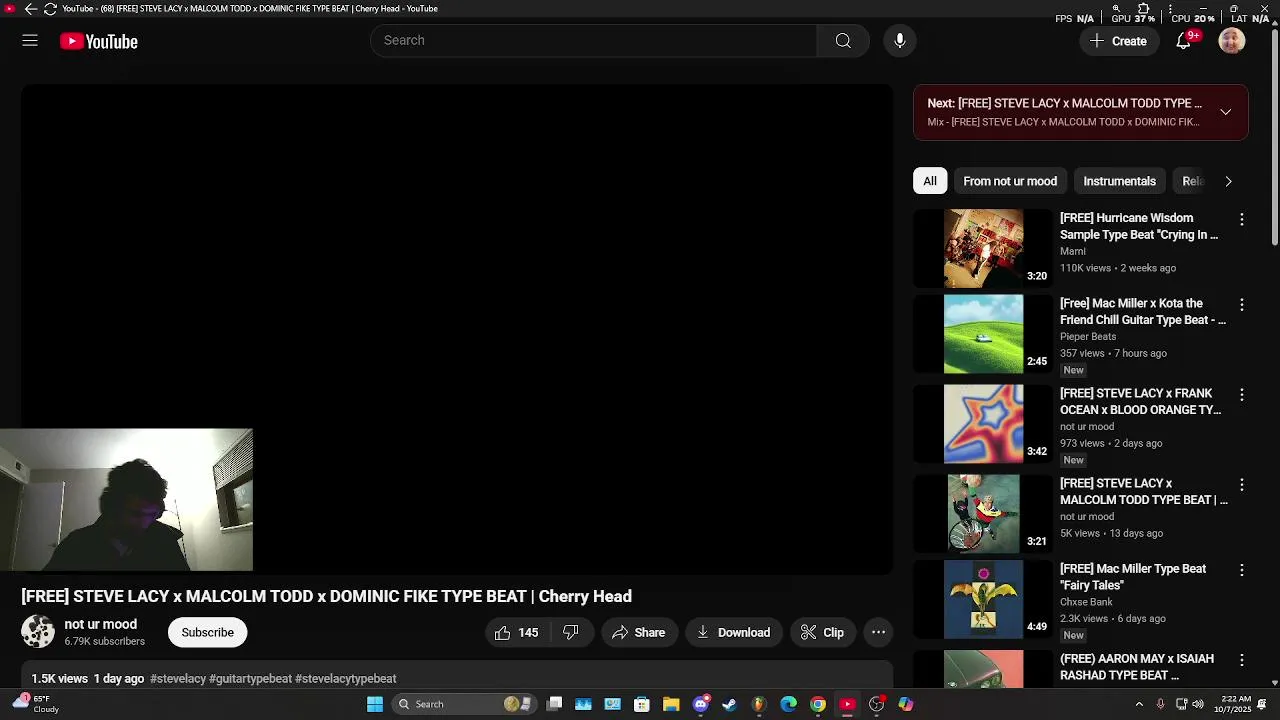Screen dimensions: 1280x720
Task: Expand the Next mix playlist panel
Action: pos(1226,112)
